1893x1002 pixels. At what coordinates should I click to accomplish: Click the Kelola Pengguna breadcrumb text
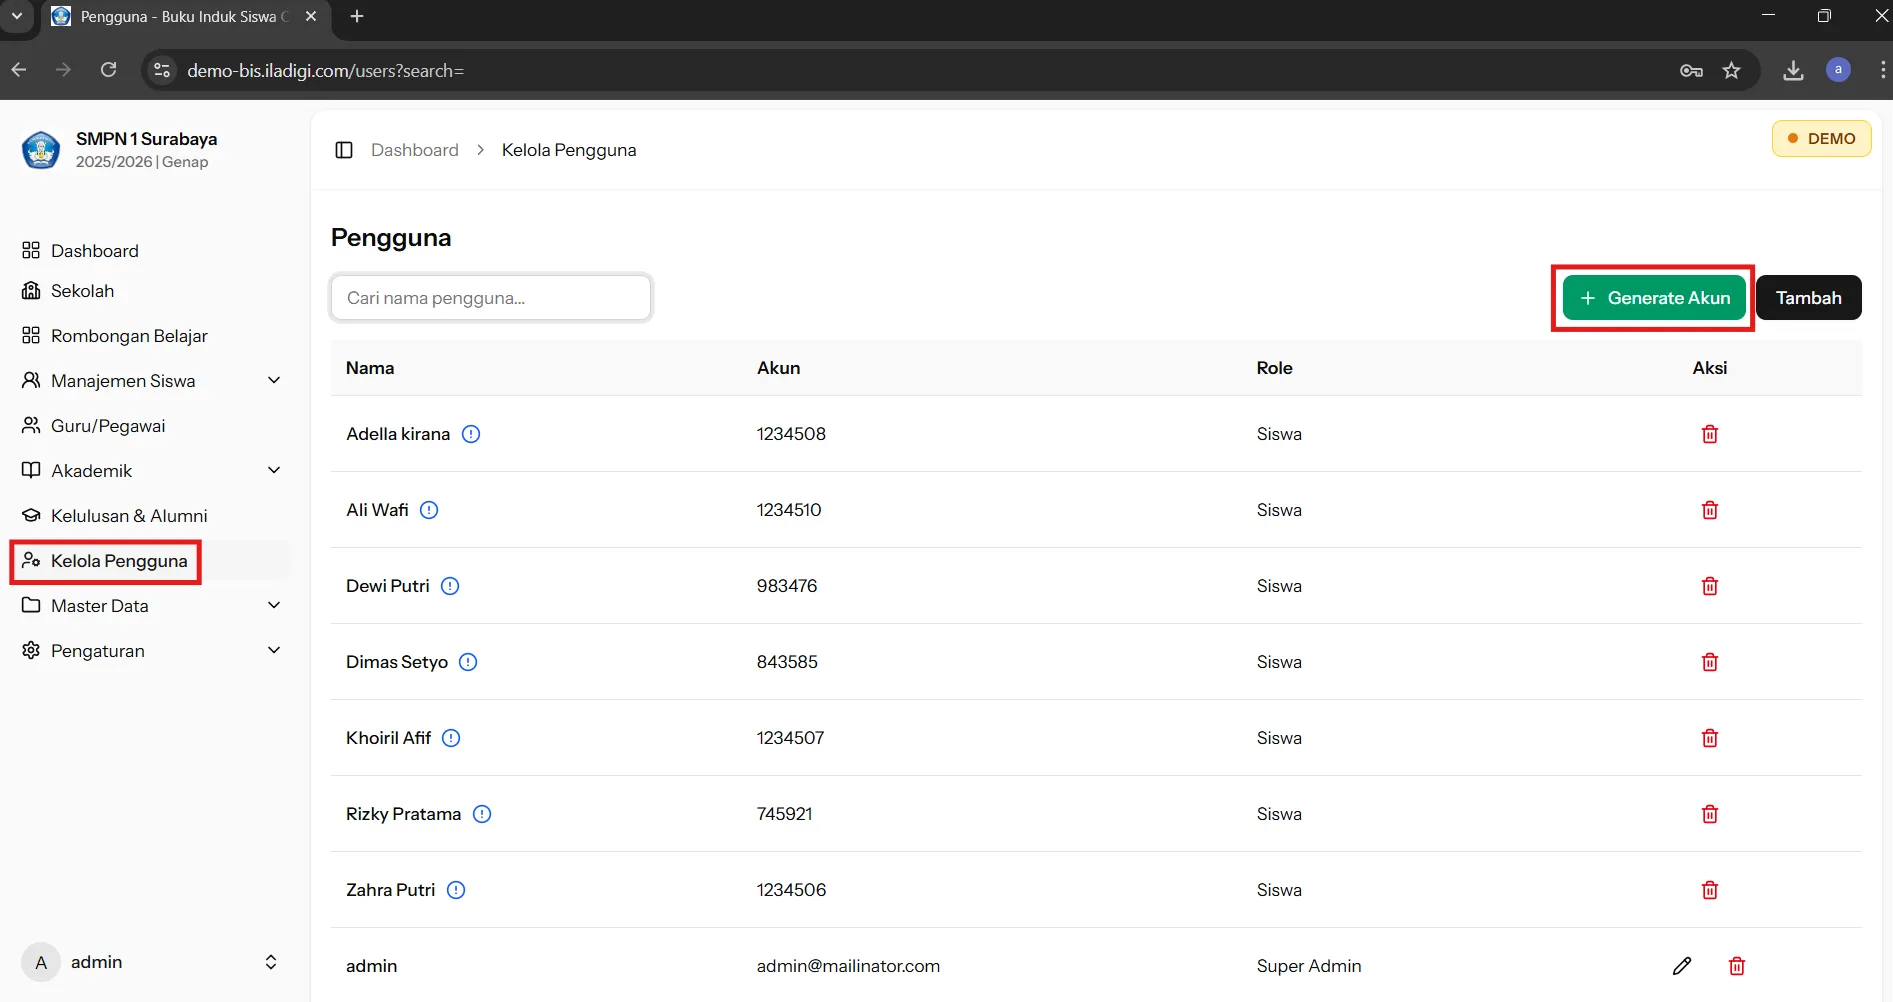pos(569,150)
